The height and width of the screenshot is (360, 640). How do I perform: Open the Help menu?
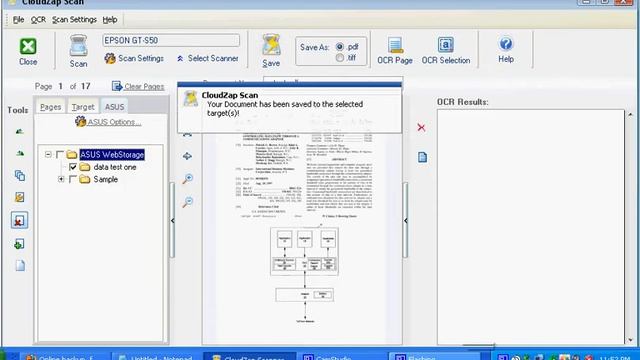110,20
